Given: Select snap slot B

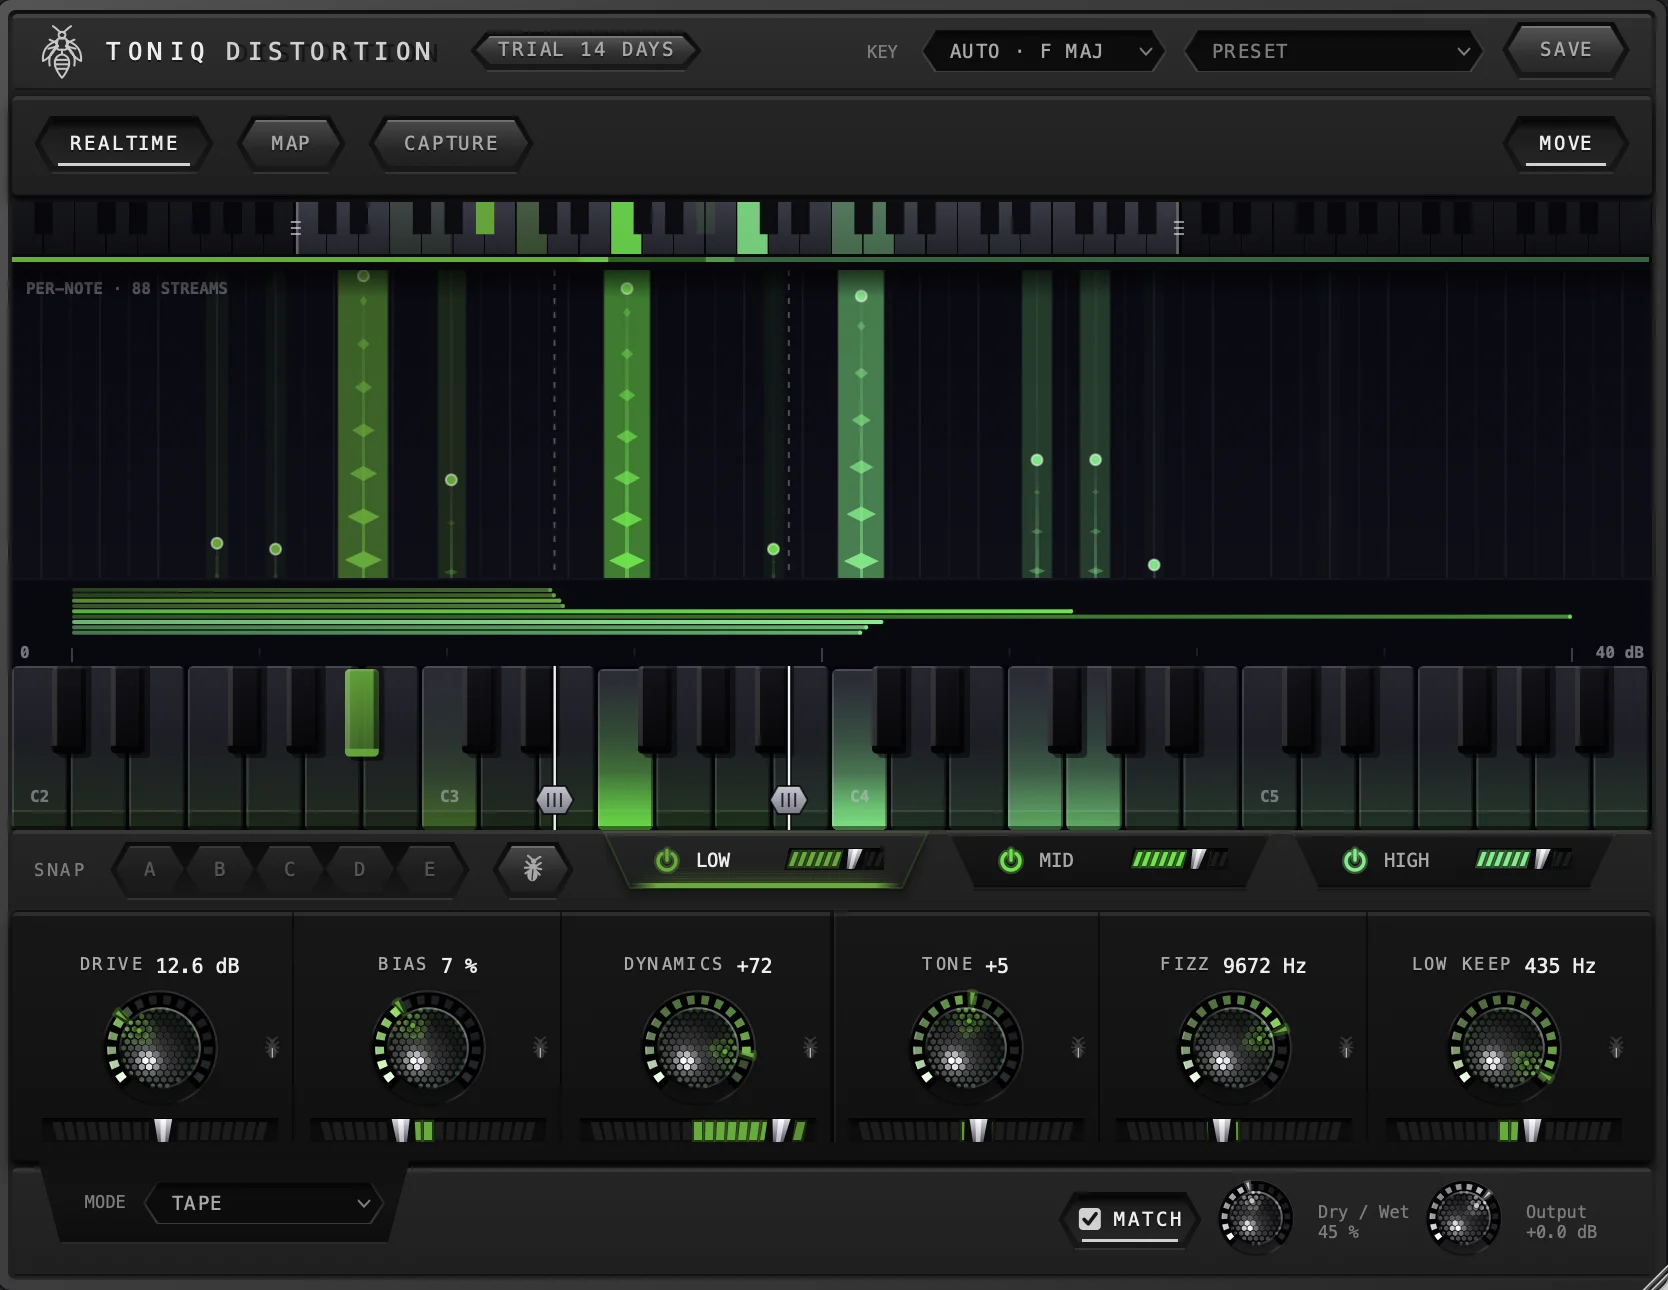Looking at the screenshot, I should (220, 869).
